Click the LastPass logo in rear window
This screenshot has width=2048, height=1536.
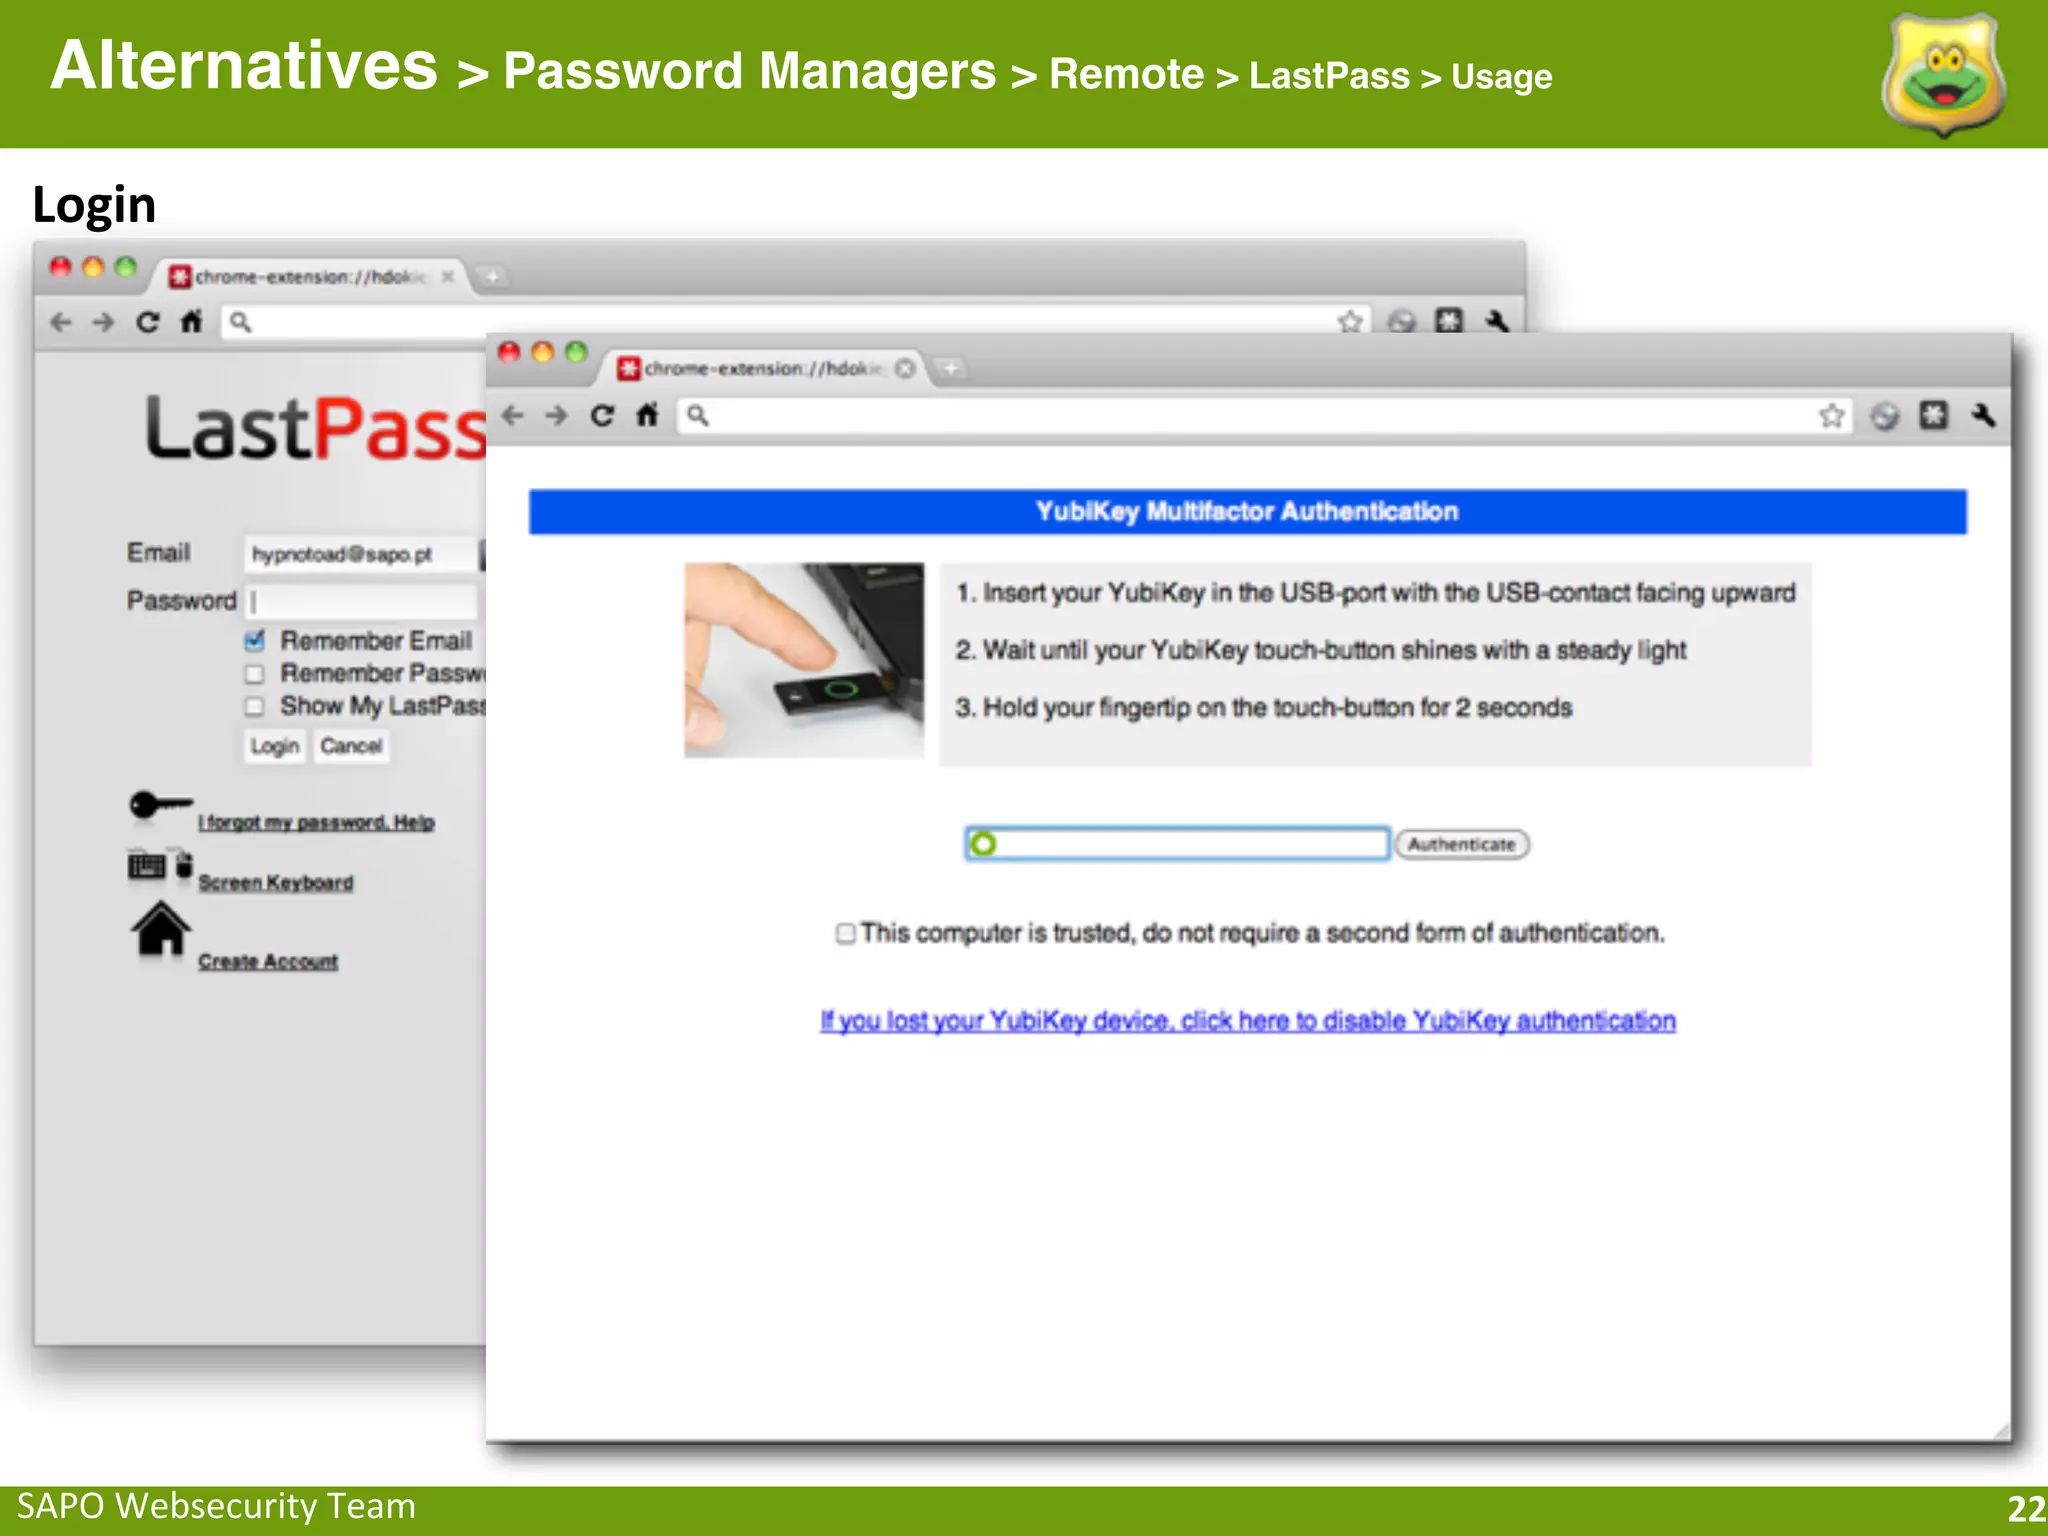[316, 429]
